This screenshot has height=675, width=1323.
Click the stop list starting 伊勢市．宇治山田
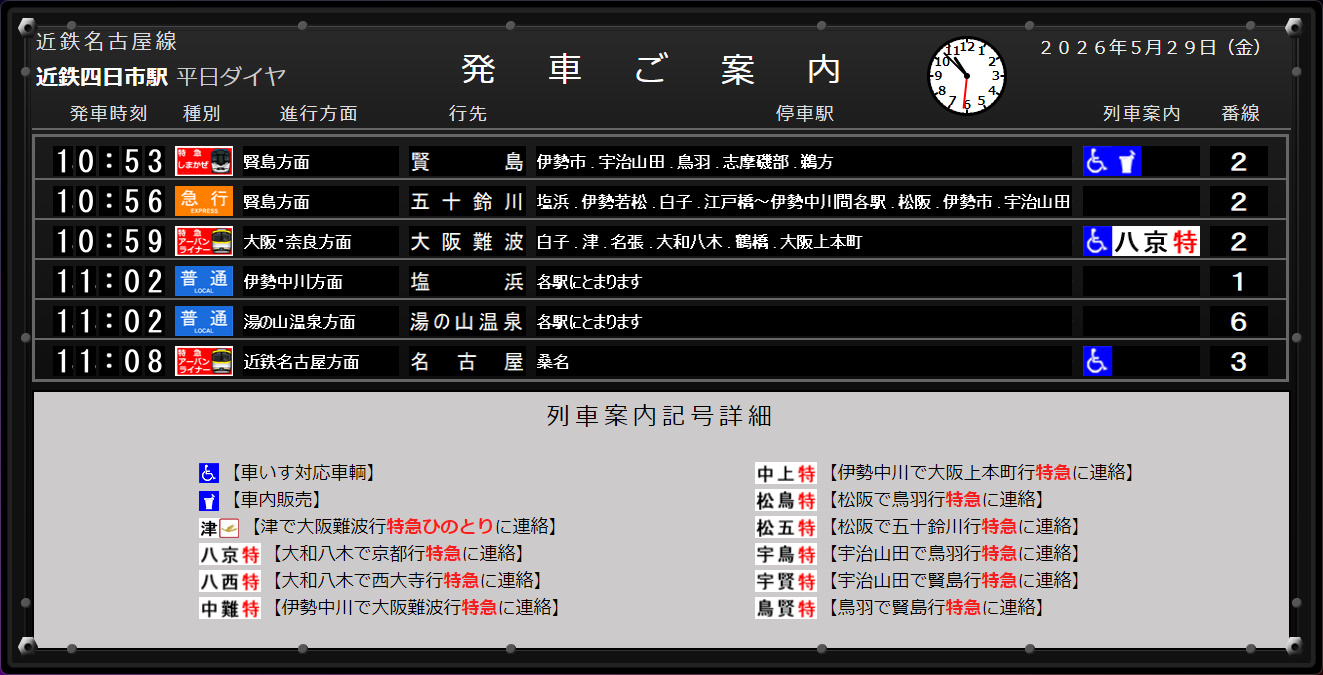pyautogui.click(x=685, y=162)
